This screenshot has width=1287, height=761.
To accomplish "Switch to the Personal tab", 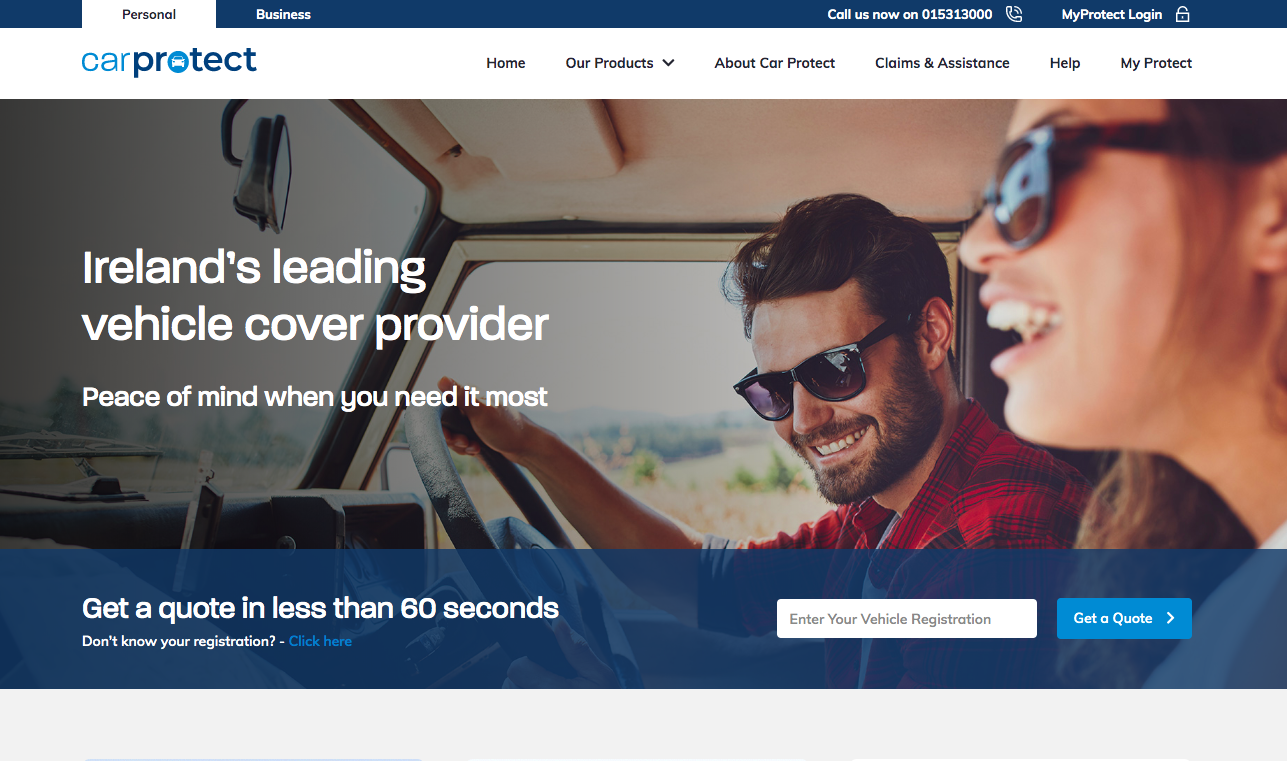I will 149,14.
